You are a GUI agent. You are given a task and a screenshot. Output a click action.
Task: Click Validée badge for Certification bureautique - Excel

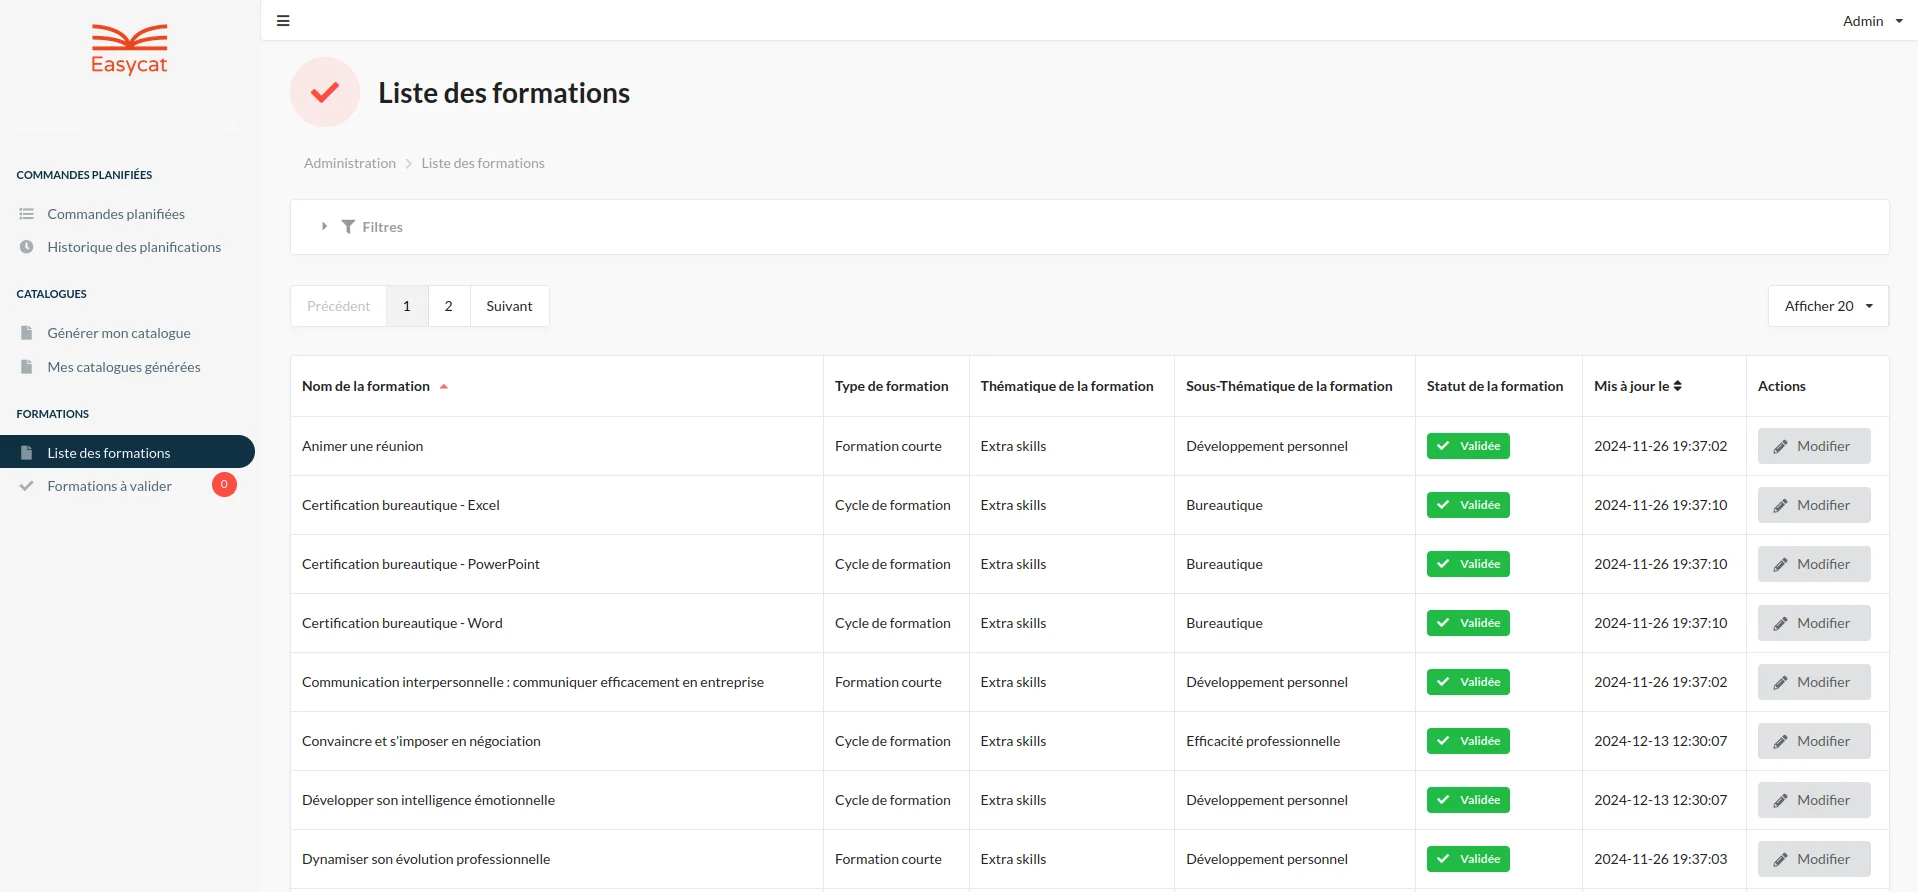[x=1468, y=505]
